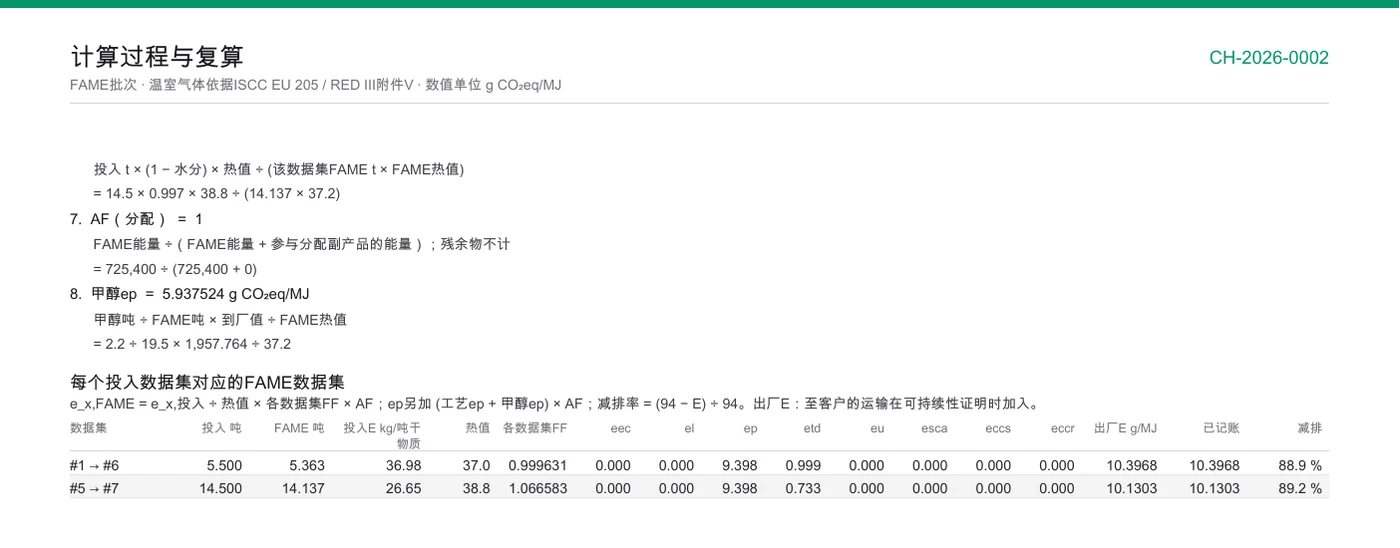Screen dimensions: 1400x548
Task: Click the FAME 吨 column header
Action: pos(299,428)
